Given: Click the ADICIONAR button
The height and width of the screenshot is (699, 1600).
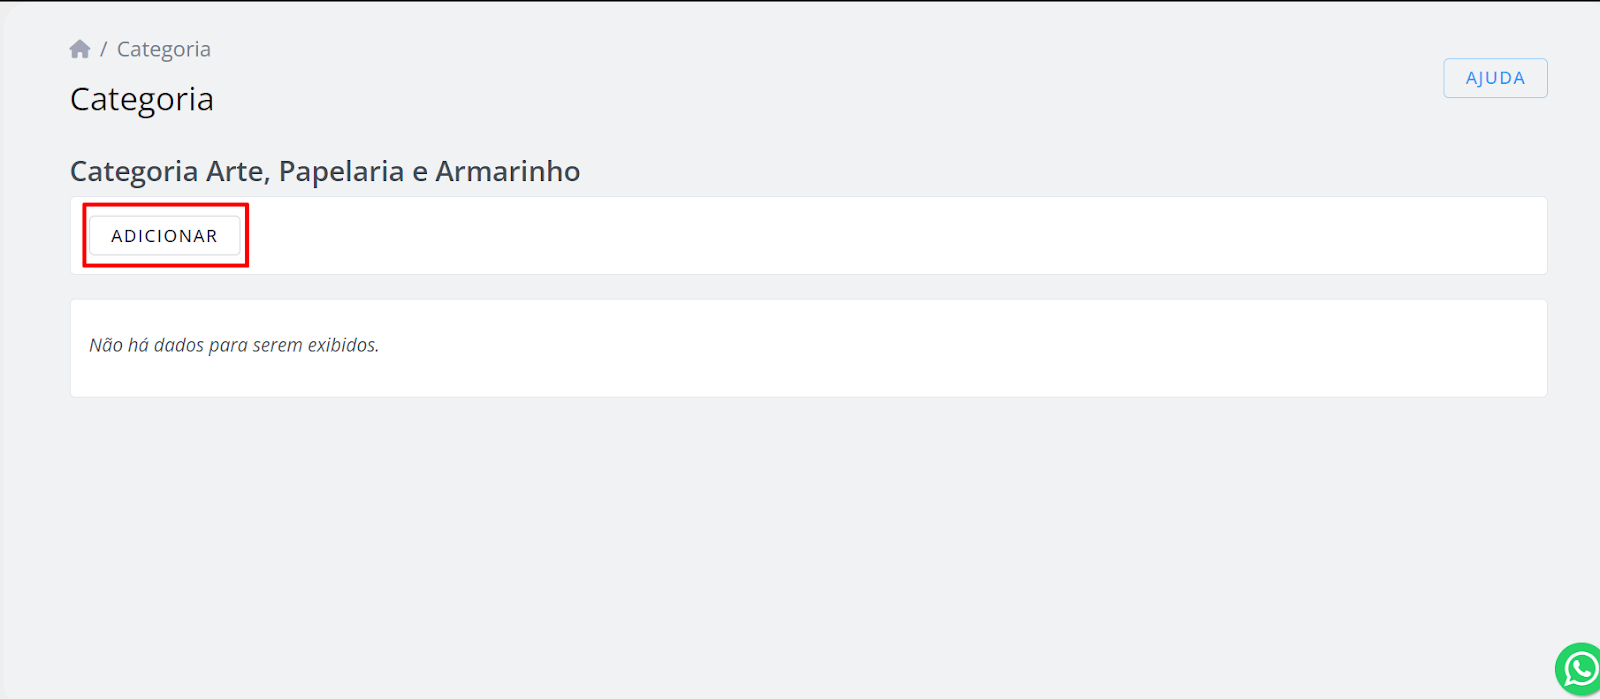Looking at the screenshot, I should tap(165, 236).
